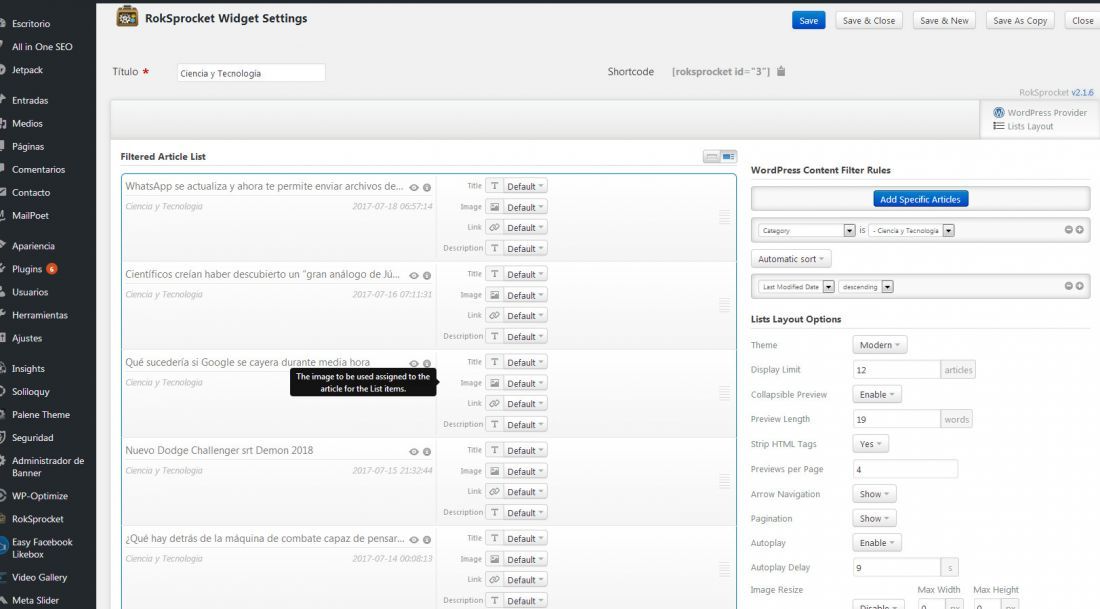This screenshot has width=1100, height=609.
Task: Show info for the WhatsApp article
Action: point(427,187)
